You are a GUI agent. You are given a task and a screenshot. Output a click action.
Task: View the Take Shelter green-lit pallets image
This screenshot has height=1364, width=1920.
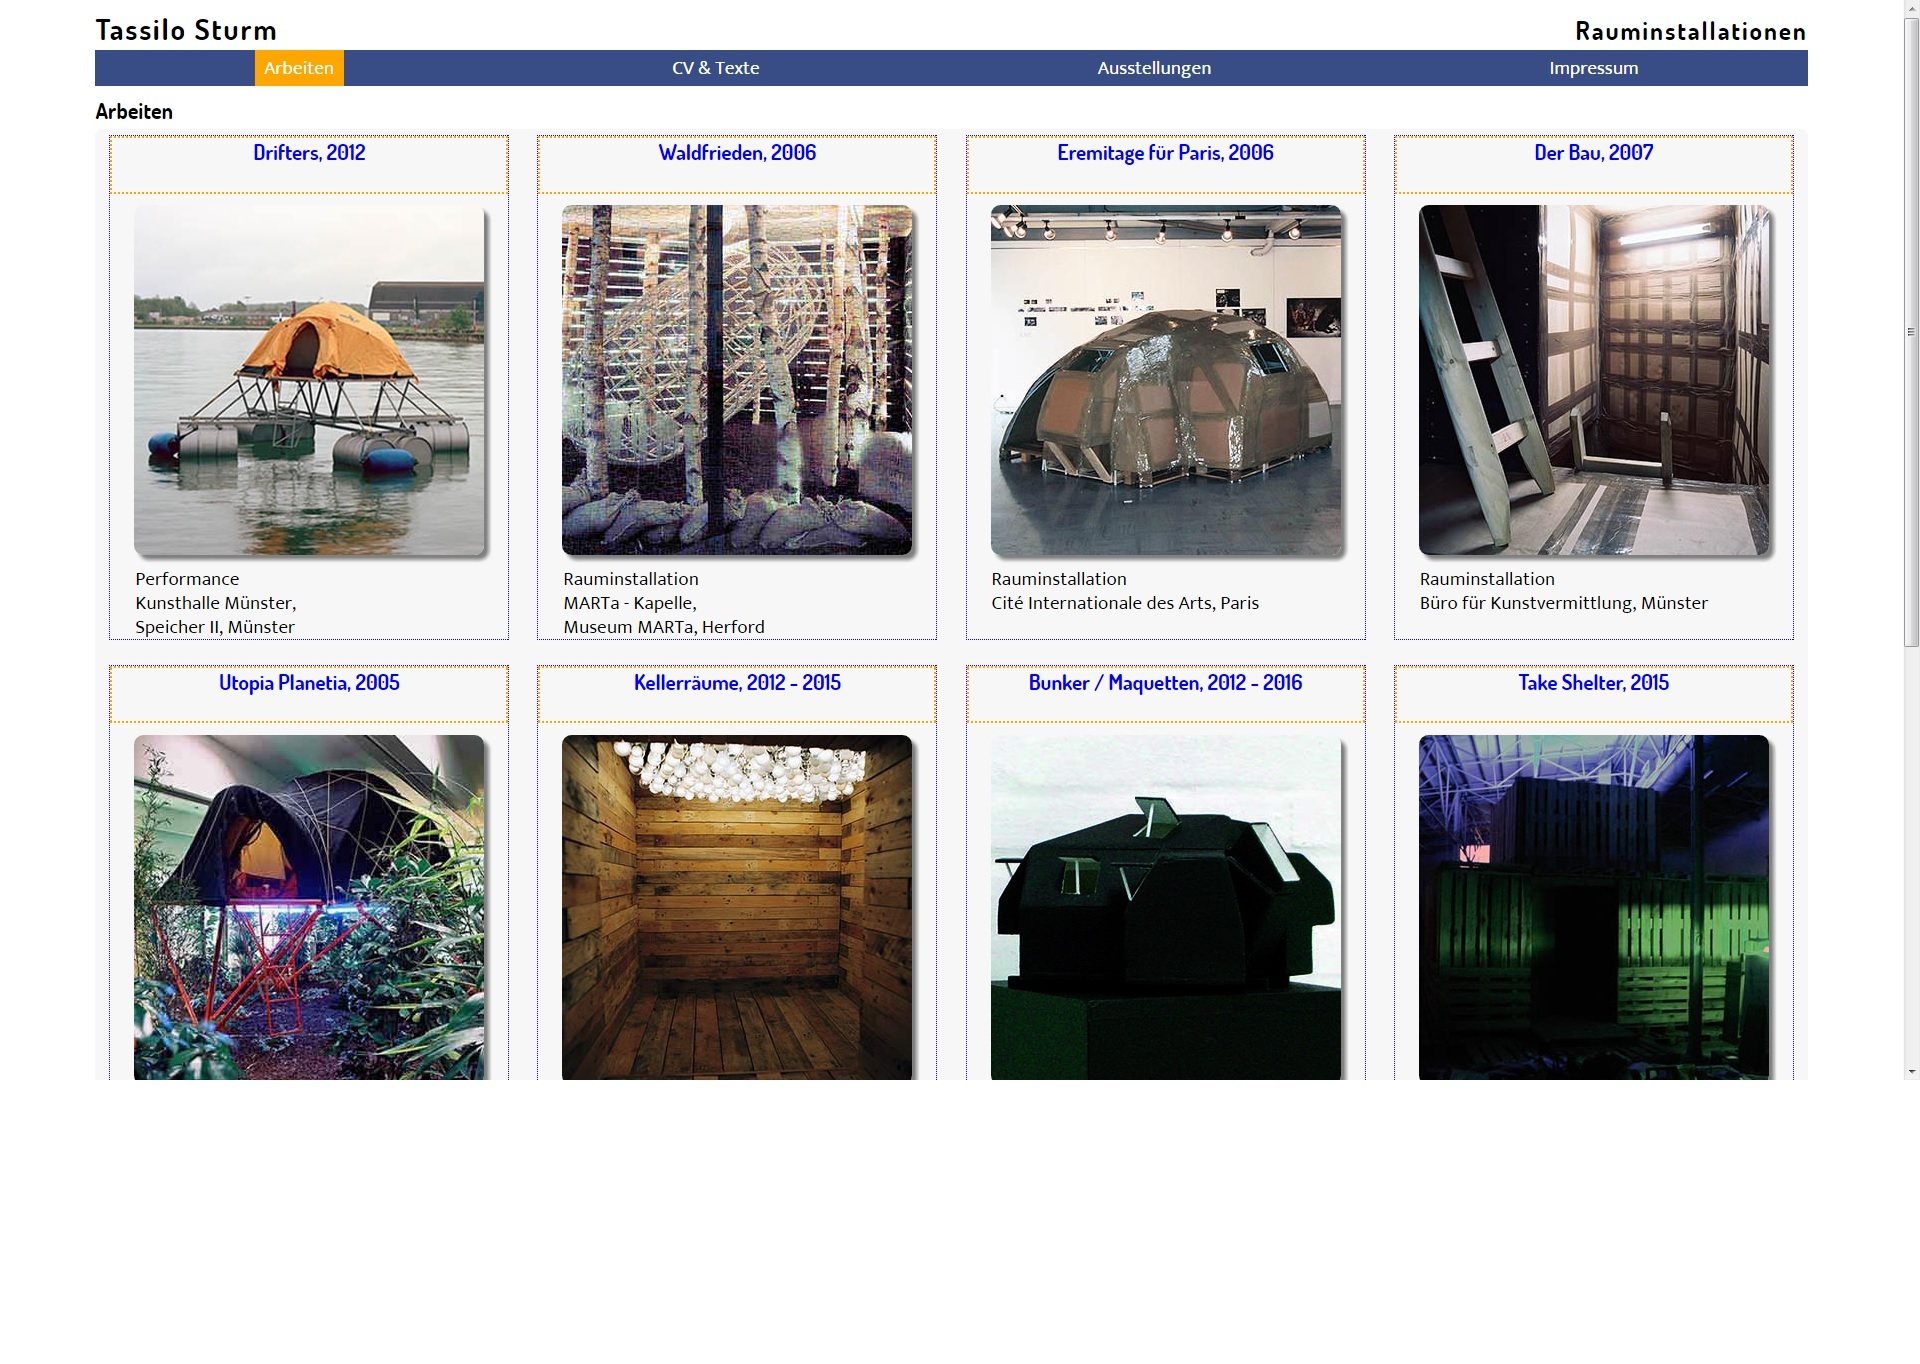1593,907
